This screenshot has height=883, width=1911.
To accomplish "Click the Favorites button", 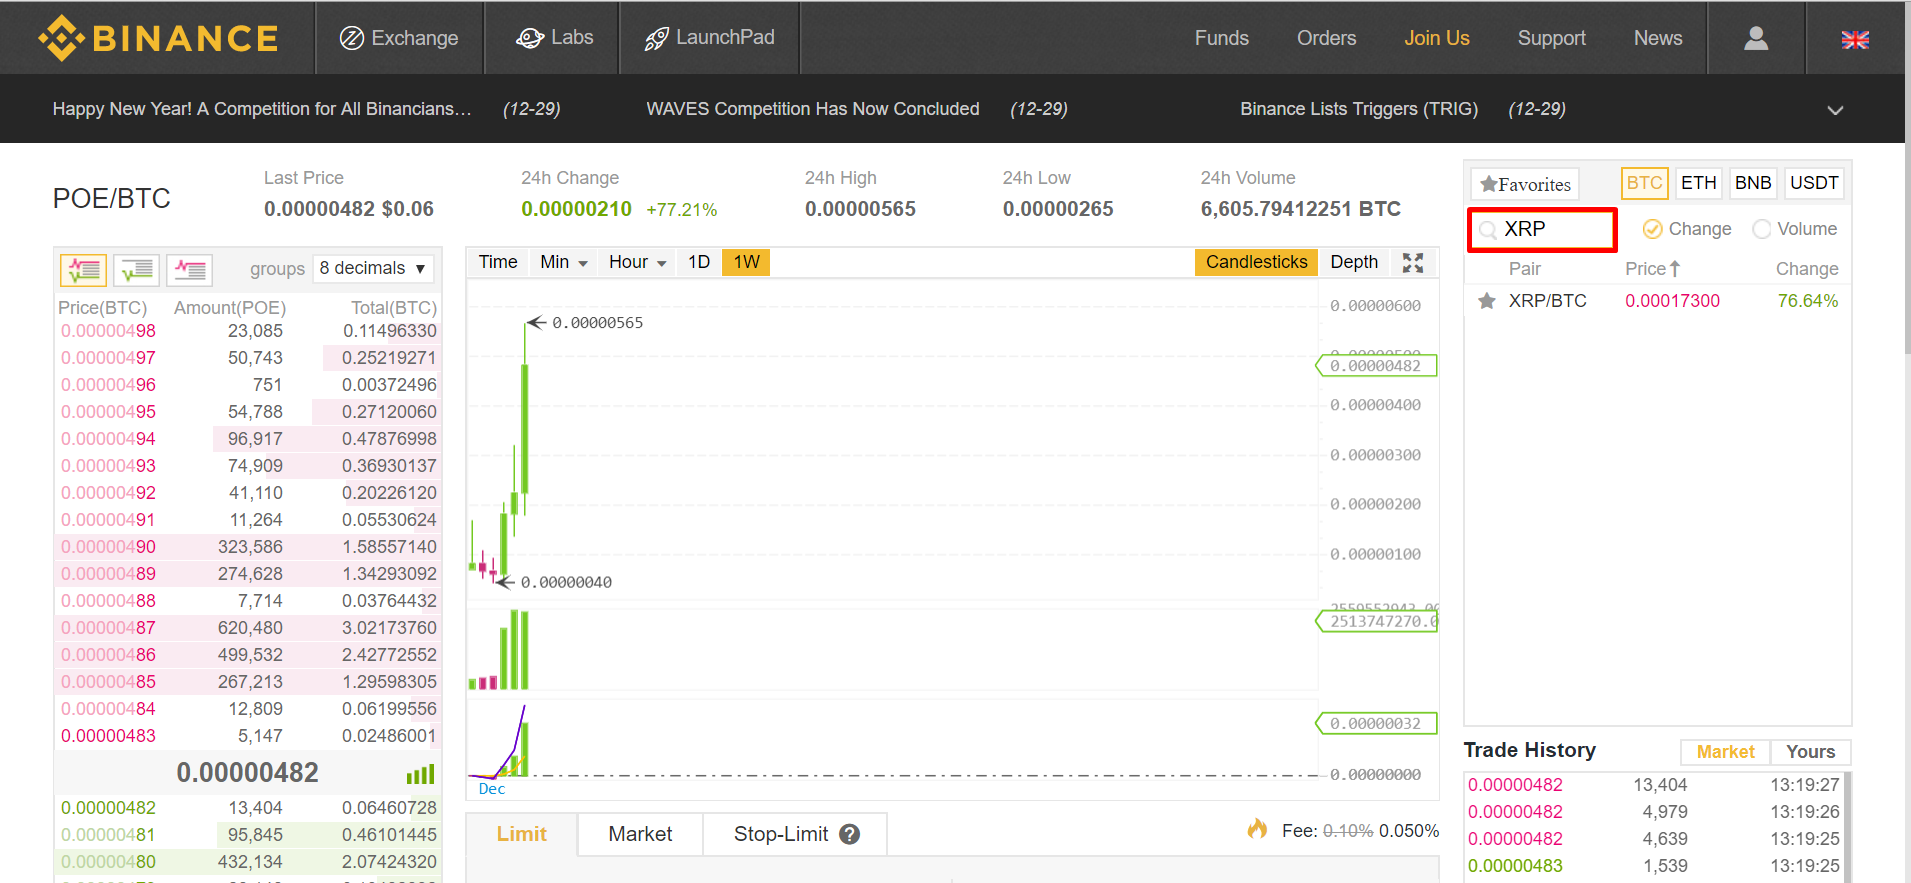I will tap(1525, 184).
